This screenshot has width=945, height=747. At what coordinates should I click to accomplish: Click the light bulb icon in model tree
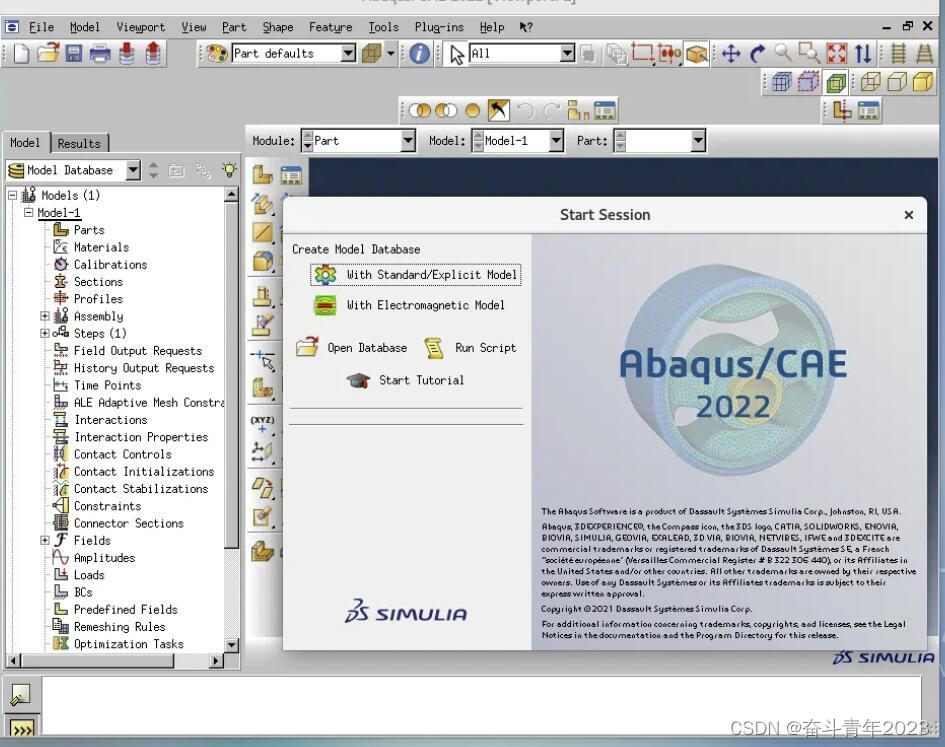[230, 171]
